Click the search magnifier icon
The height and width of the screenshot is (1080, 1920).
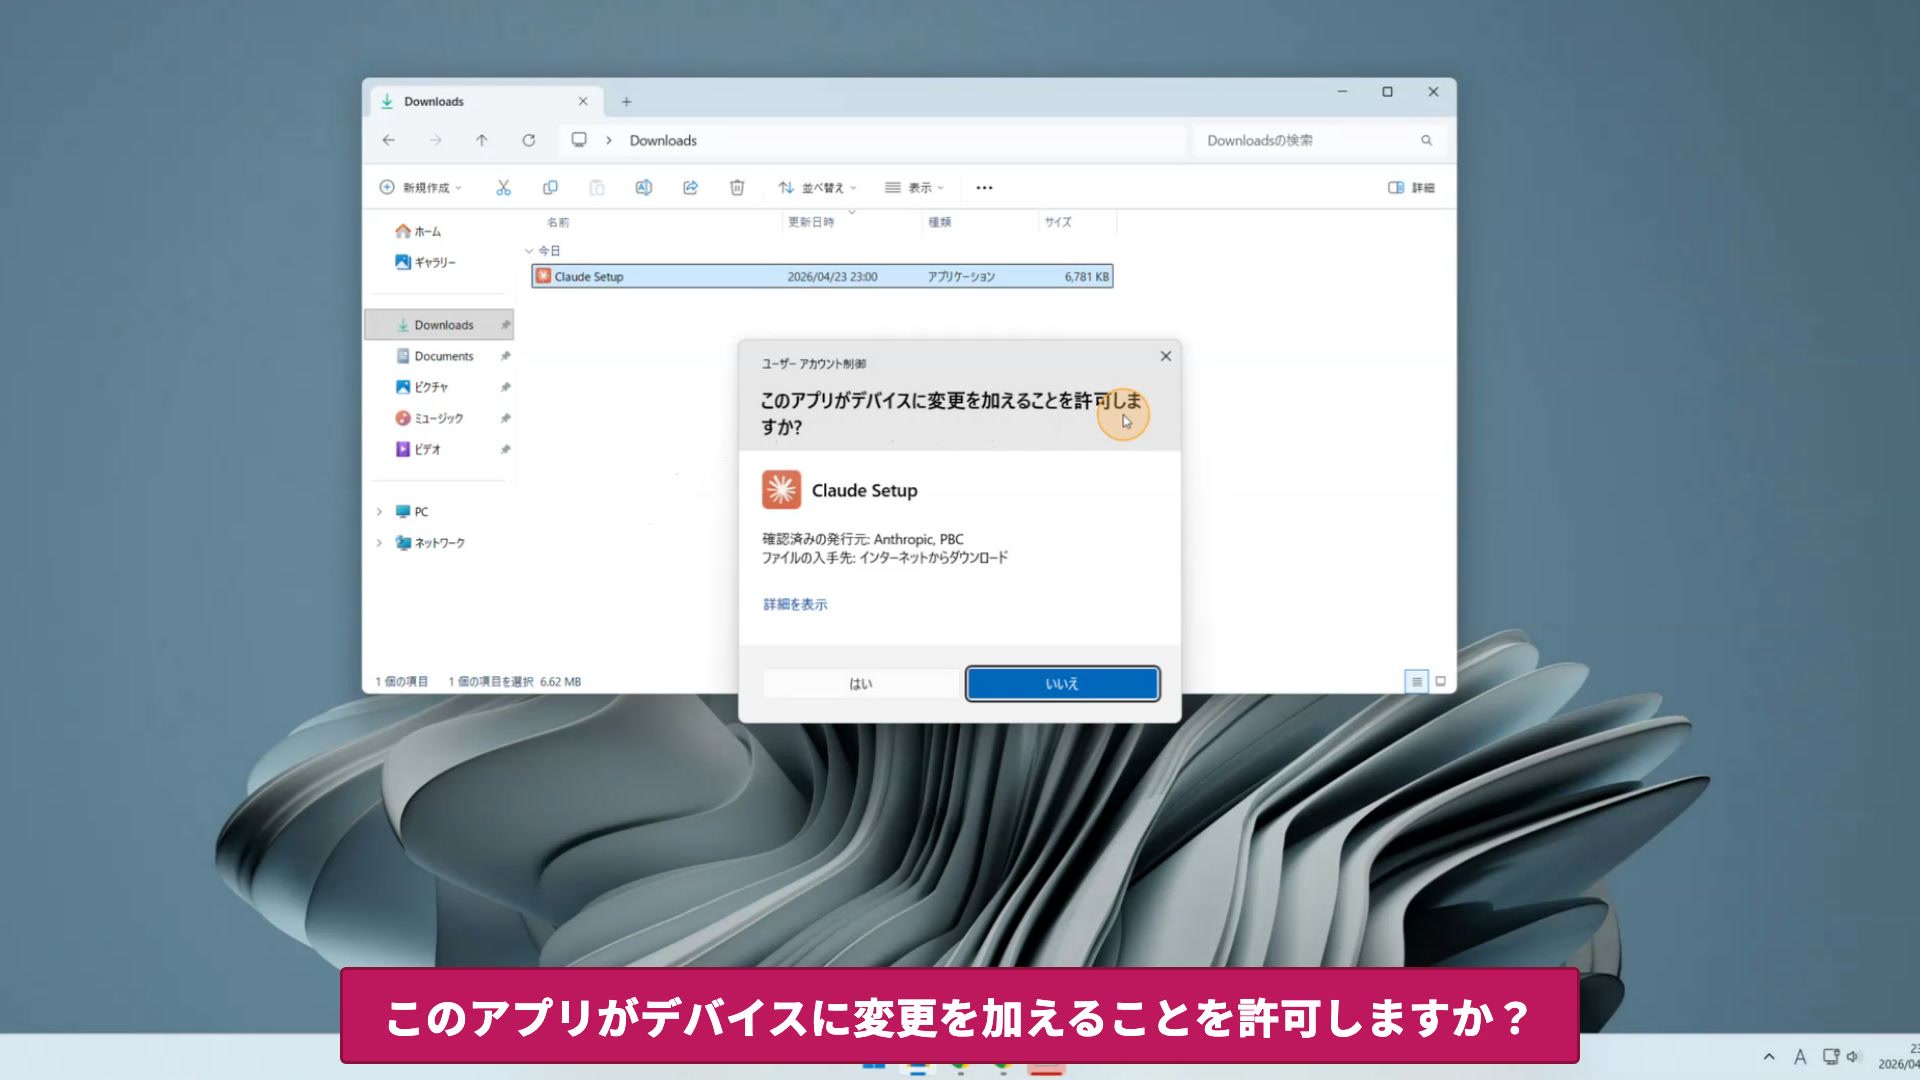1427,140
